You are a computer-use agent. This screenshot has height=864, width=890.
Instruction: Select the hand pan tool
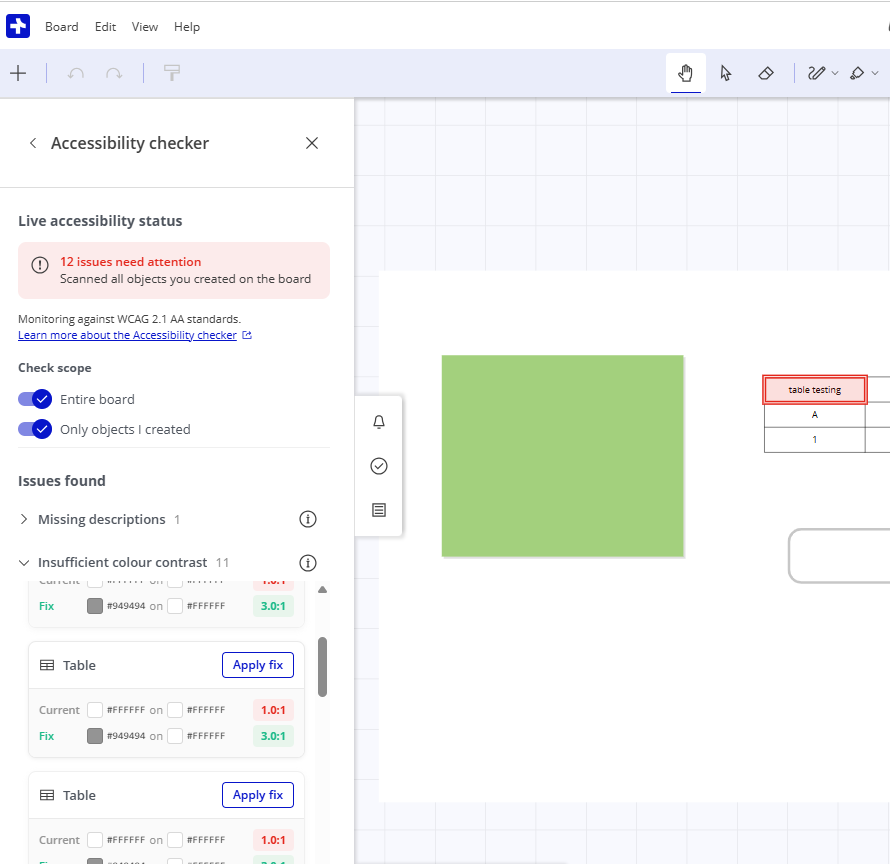tap(686, 73)
